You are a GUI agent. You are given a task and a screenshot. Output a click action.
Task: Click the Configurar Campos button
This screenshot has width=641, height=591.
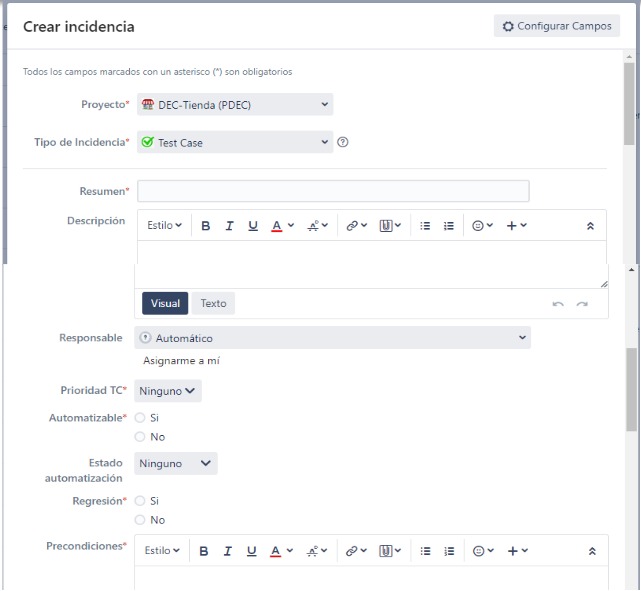(557, 26)
